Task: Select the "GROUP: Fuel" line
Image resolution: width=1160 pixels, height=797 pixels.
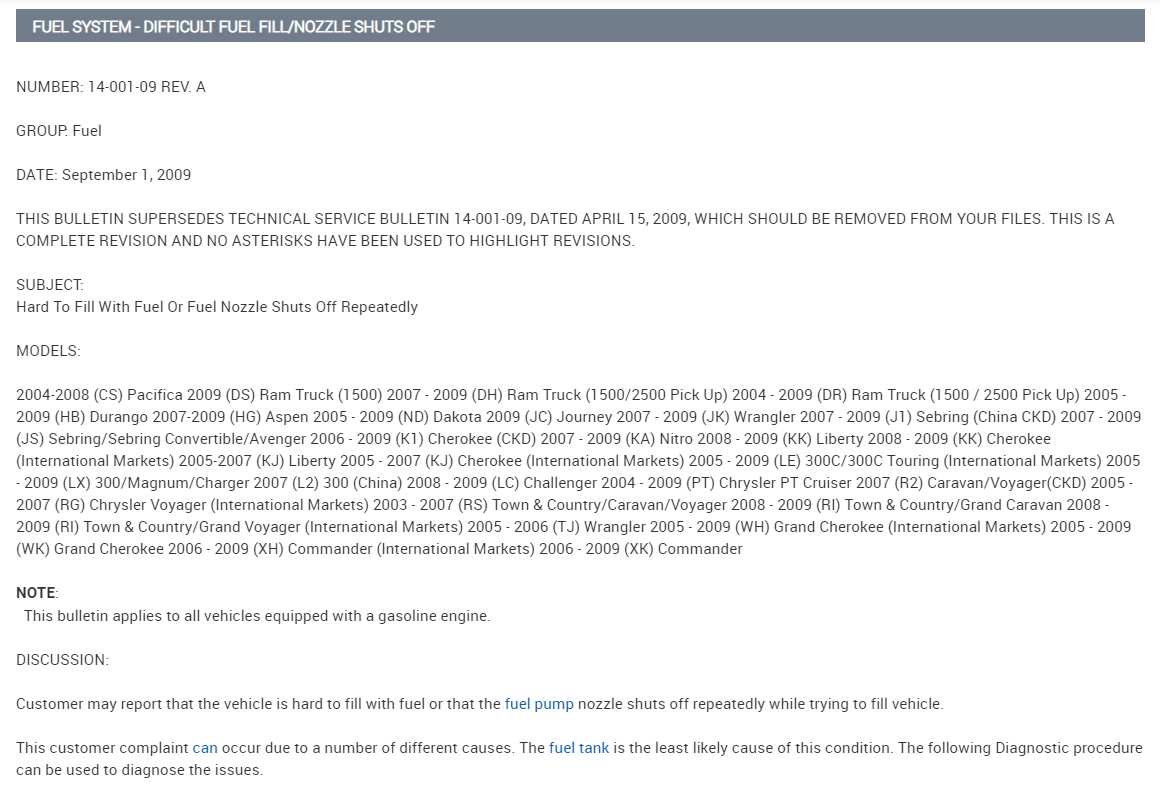Action: [x=59, y=131]
